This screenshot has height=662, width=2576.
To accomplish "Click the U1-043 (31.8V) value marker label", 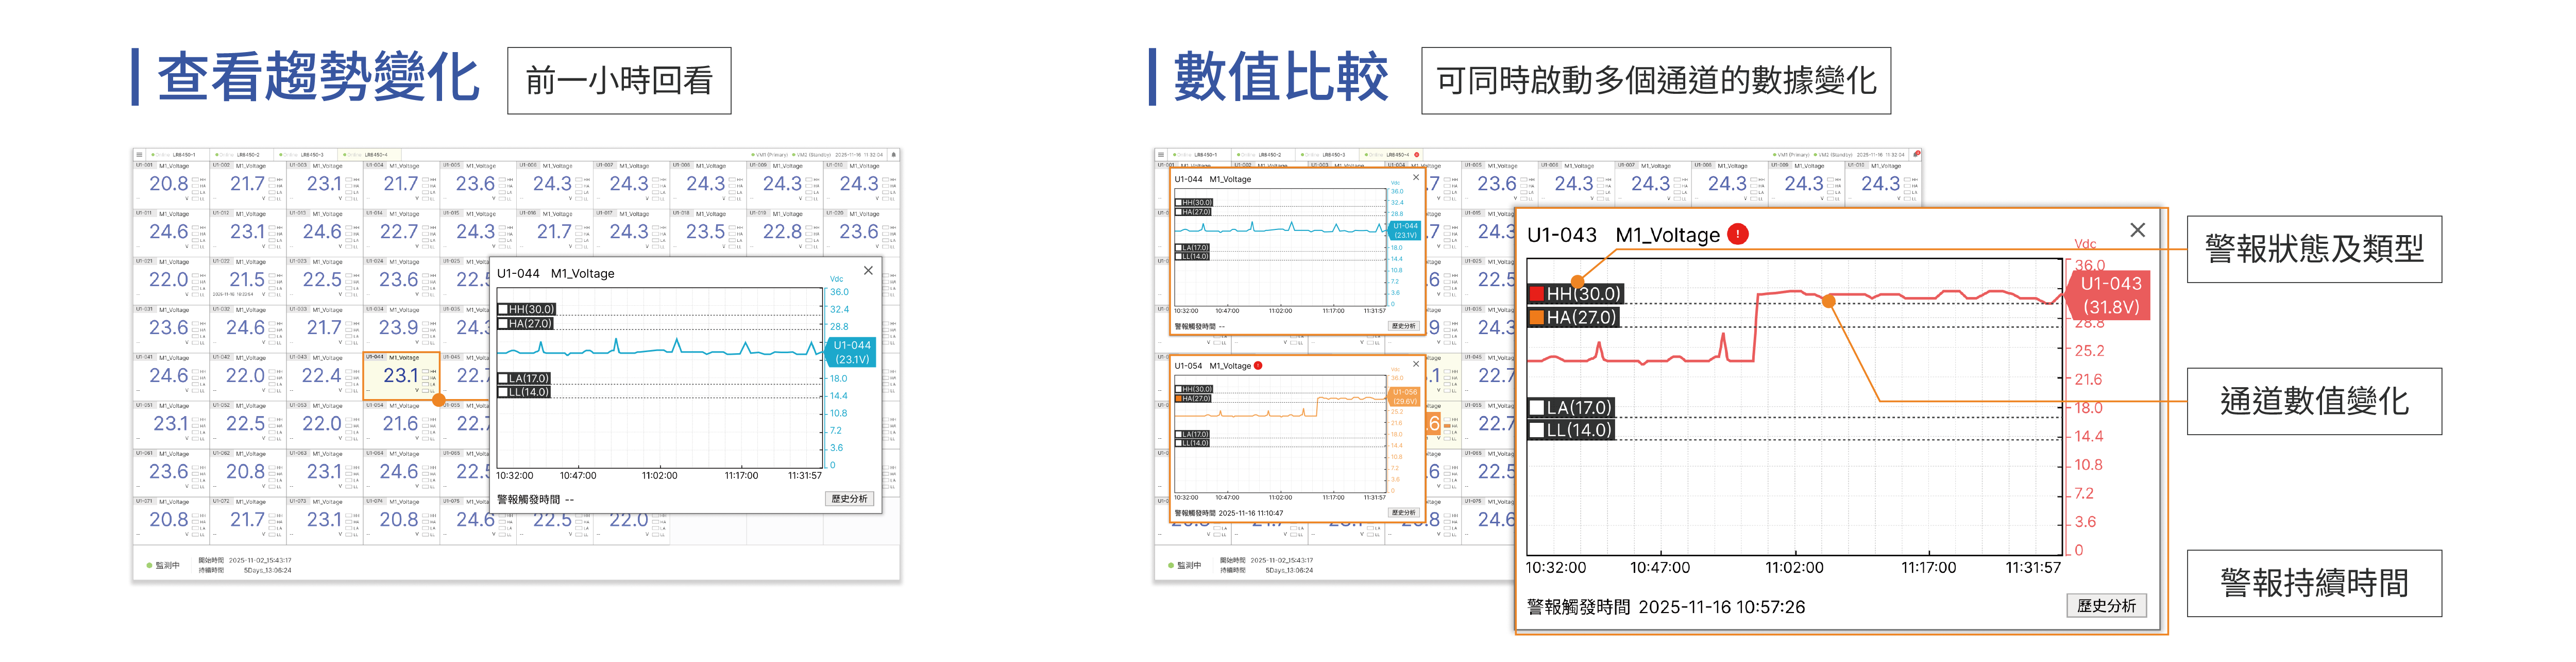I will pos(2110,295).
